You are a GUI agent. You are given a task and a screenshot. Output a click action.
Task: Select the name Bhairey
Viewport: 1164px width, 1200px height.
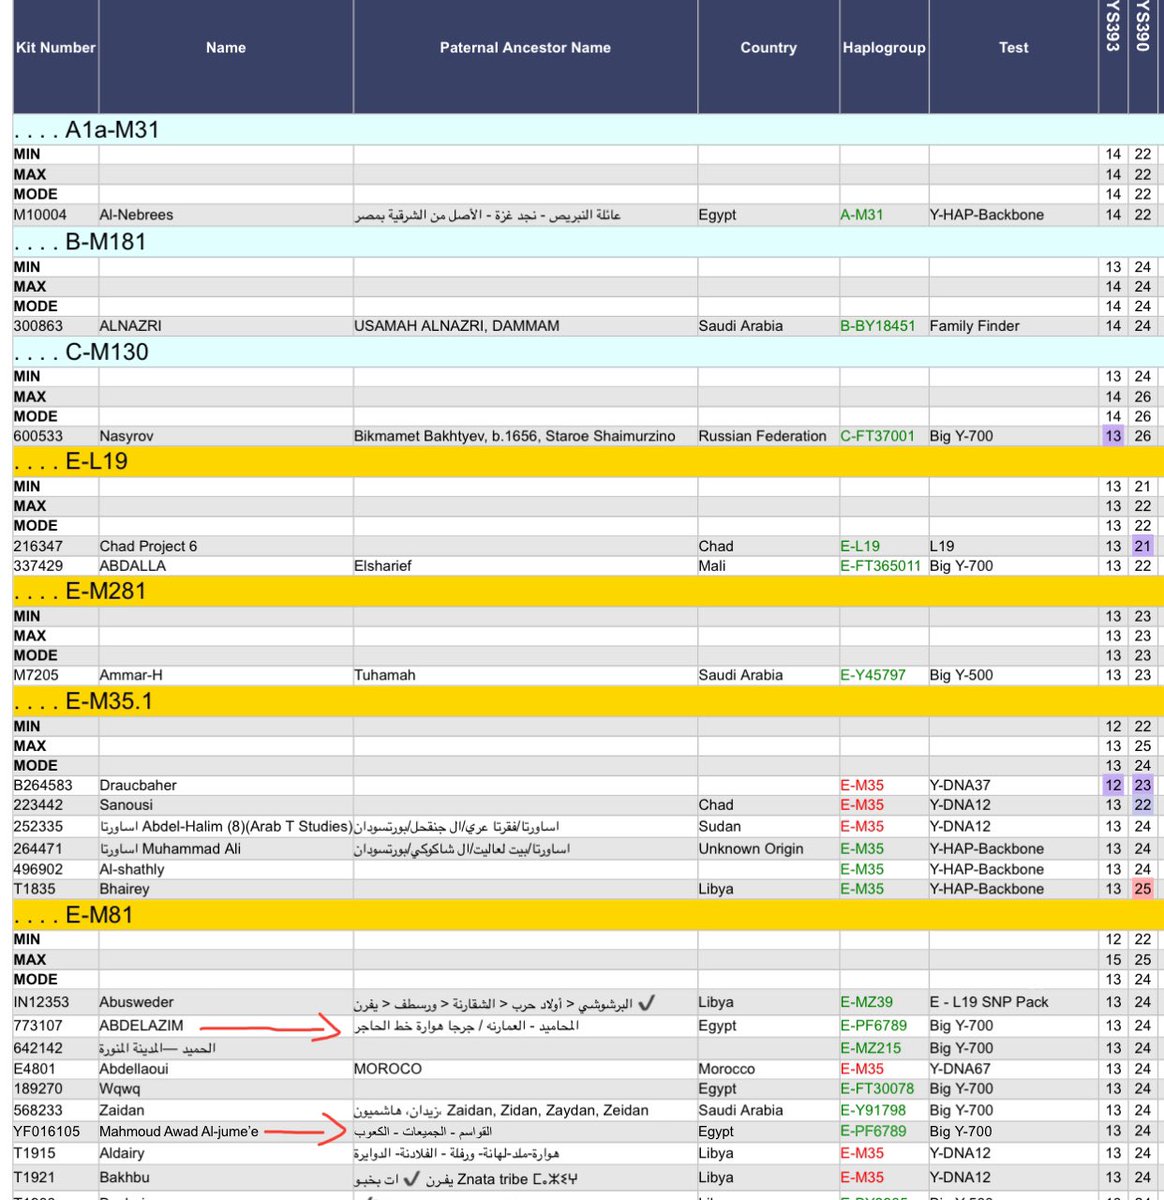point(124,889)
